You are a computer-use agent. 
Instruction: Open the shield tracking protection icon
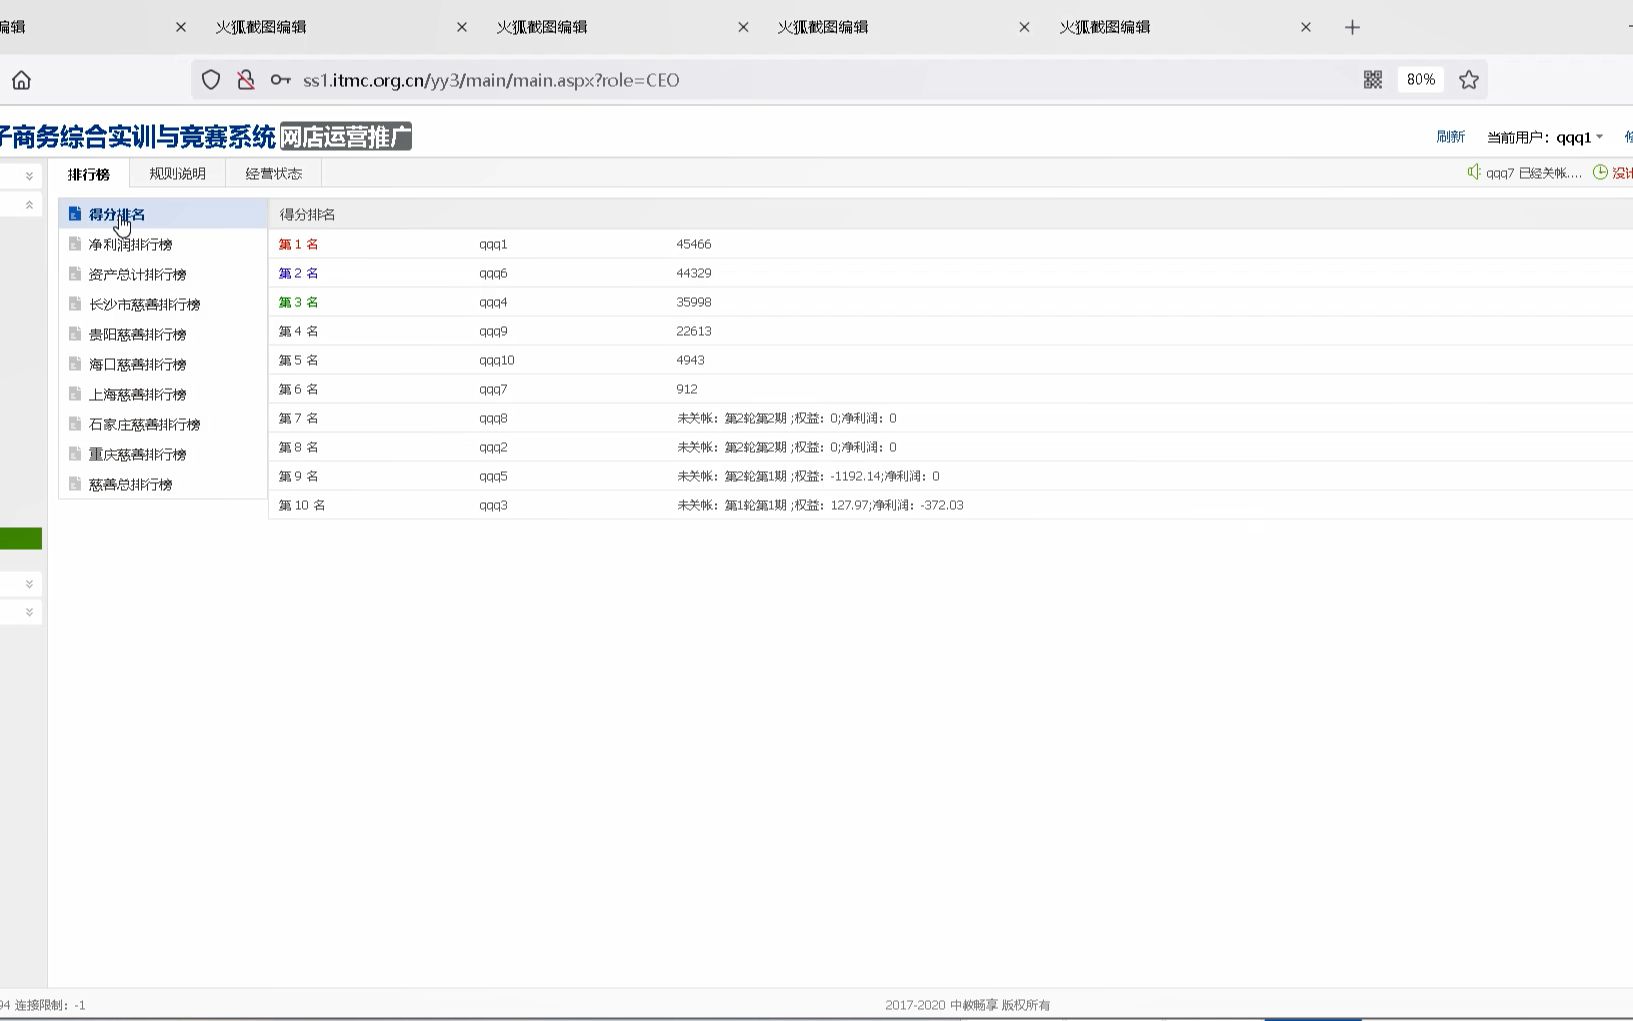[x=211, y=80]
